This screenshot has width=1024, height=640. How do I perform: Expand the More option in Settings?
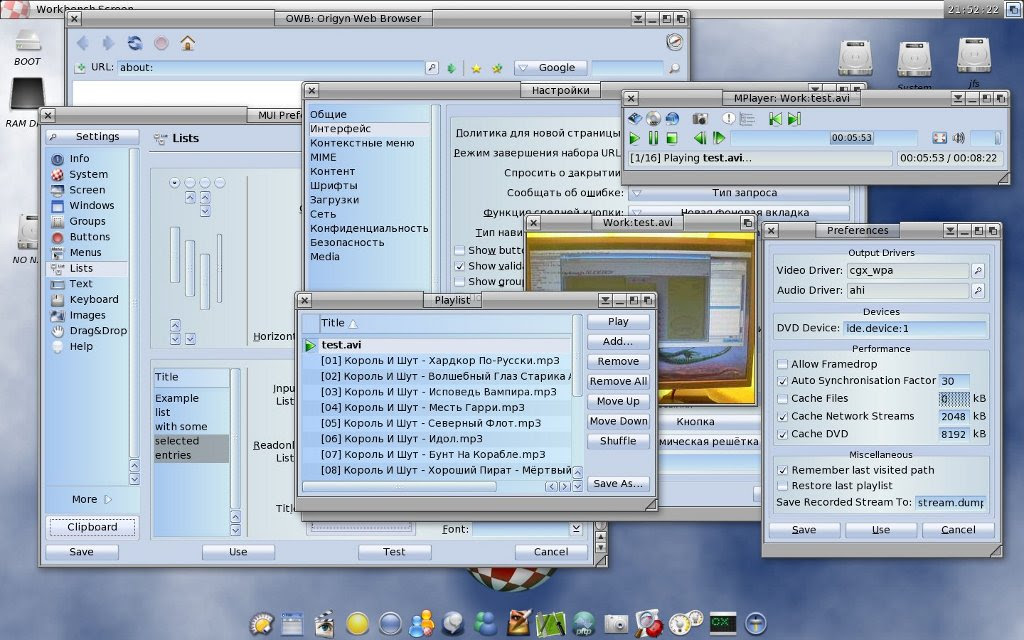coord(92,500)
